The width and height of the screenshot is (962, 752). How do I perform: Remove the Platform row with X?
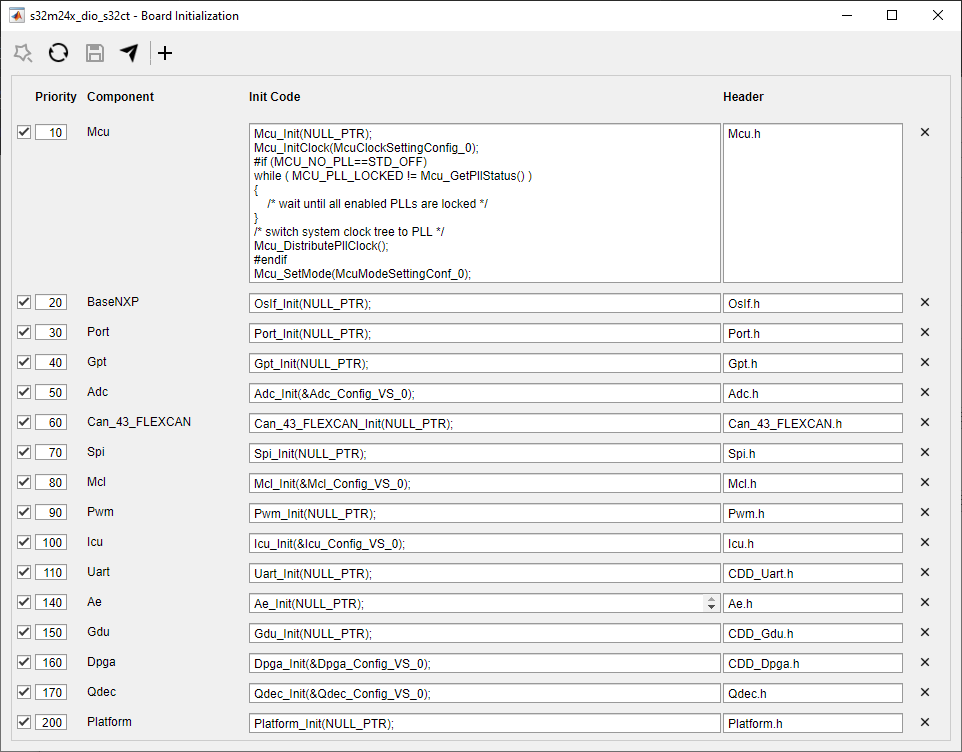[x=925, y=723]
